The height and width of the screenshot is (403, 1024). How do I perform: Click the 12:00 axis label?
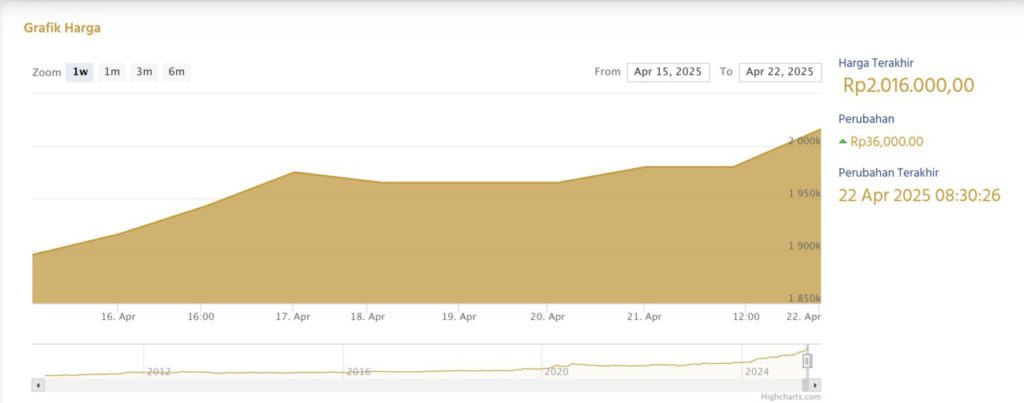point(746,317)
